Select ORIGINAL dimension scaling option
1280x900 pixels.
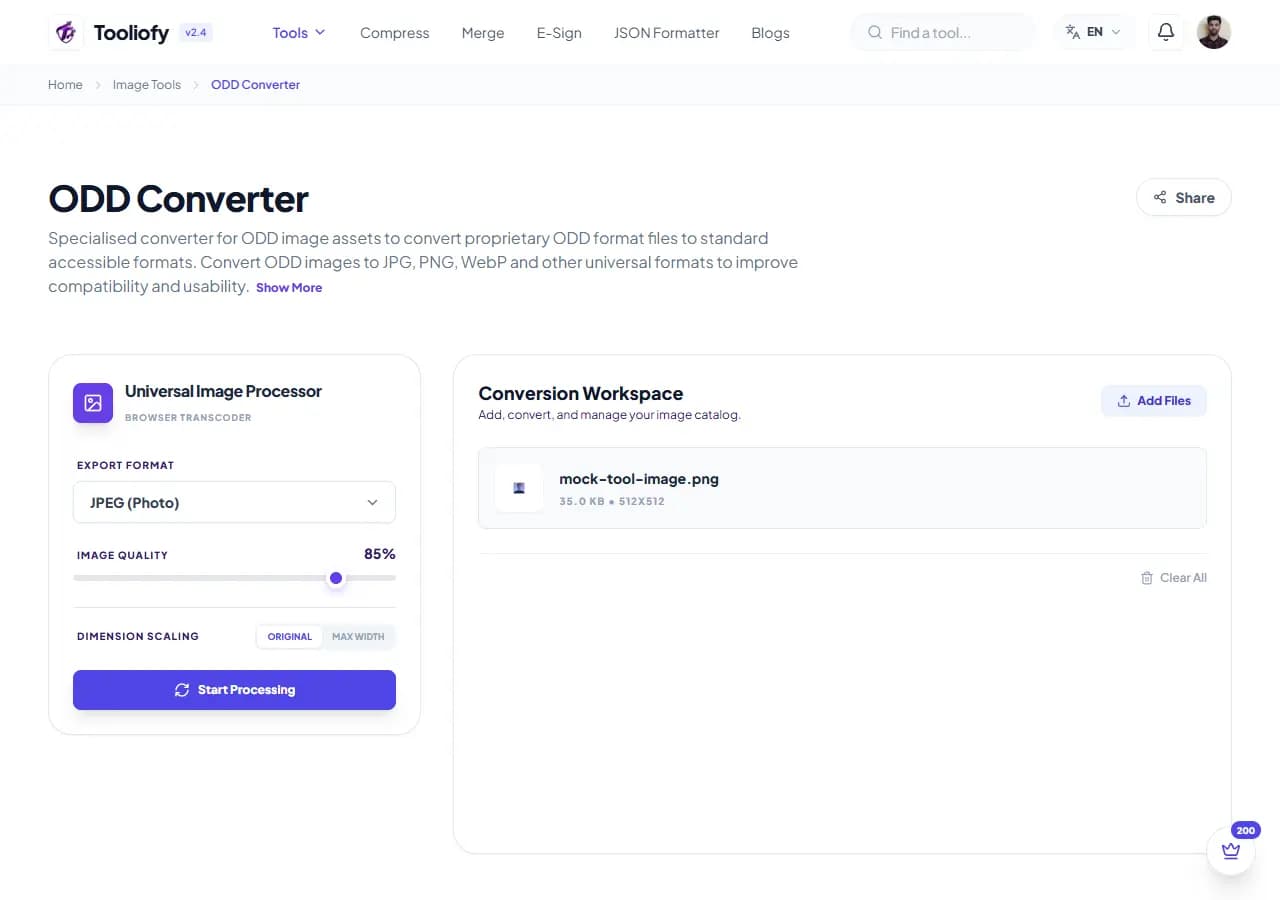(290, 636)
